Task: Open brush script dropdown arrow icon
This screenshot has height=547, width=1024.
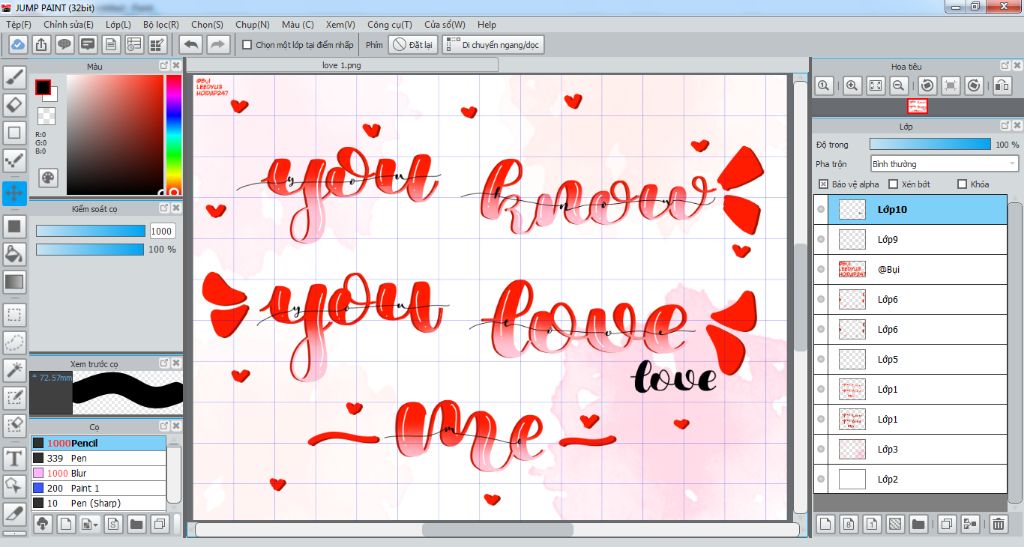Action: 89,524
